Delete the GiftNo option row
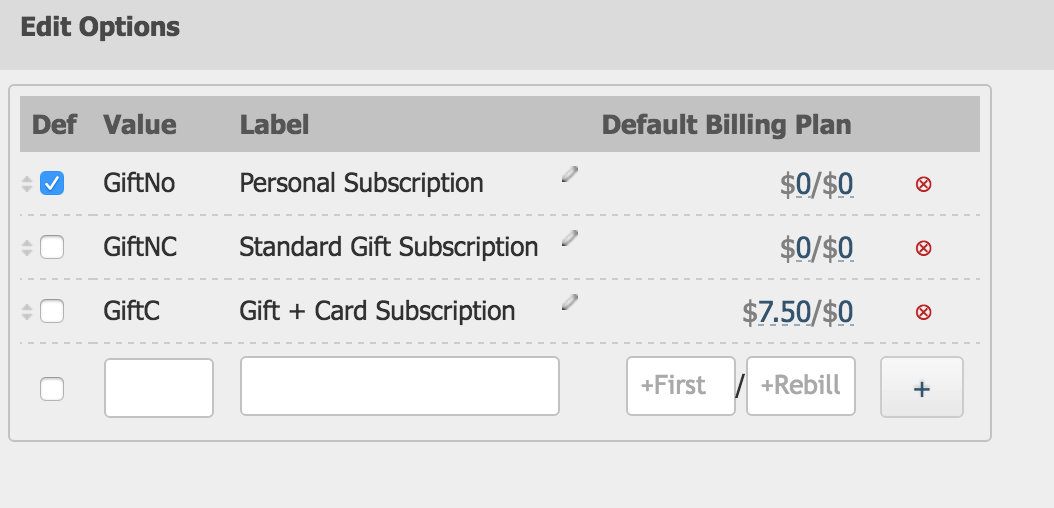The height and width of the screenshot is (508, 1054). click(924, 184)
